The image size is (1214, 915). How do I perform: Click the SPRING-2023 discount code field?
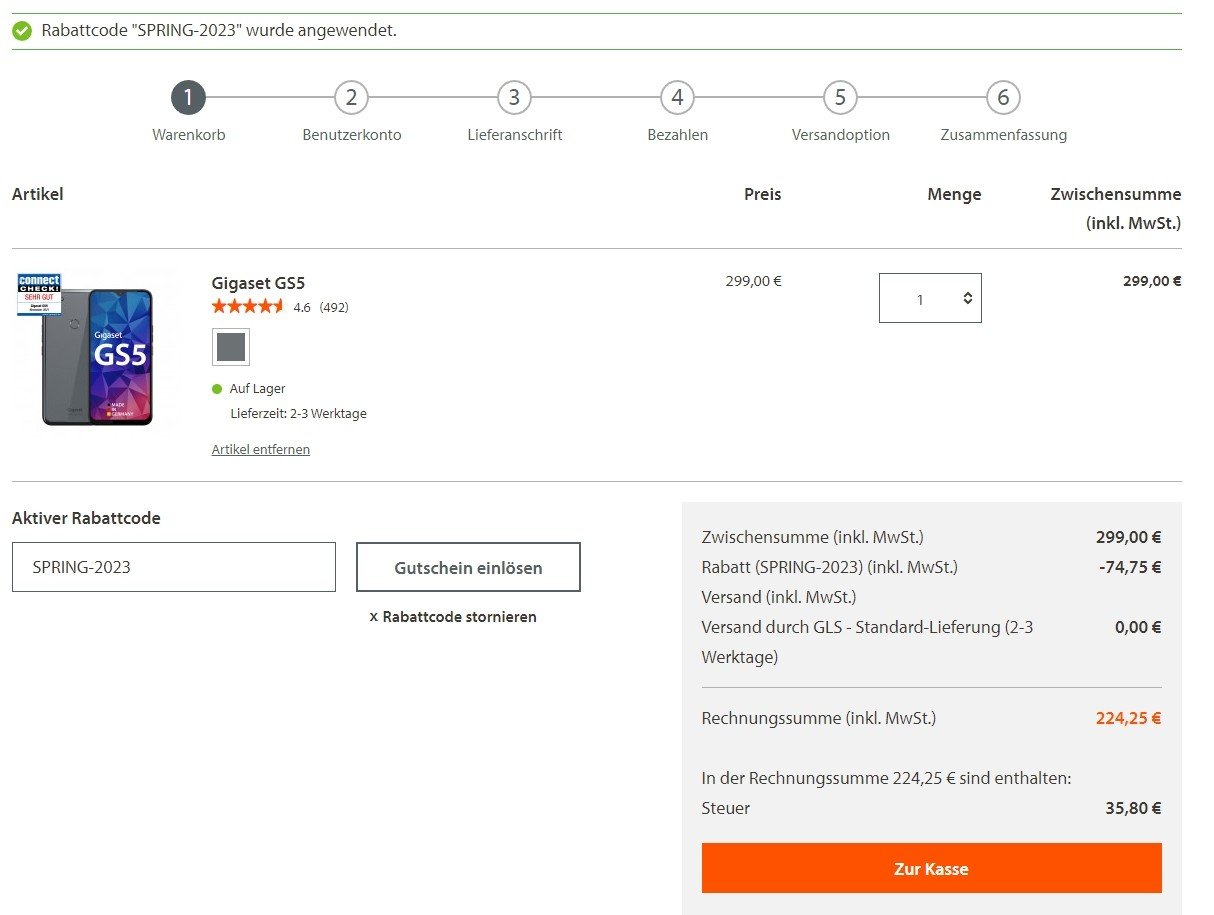tap(174, 567)
